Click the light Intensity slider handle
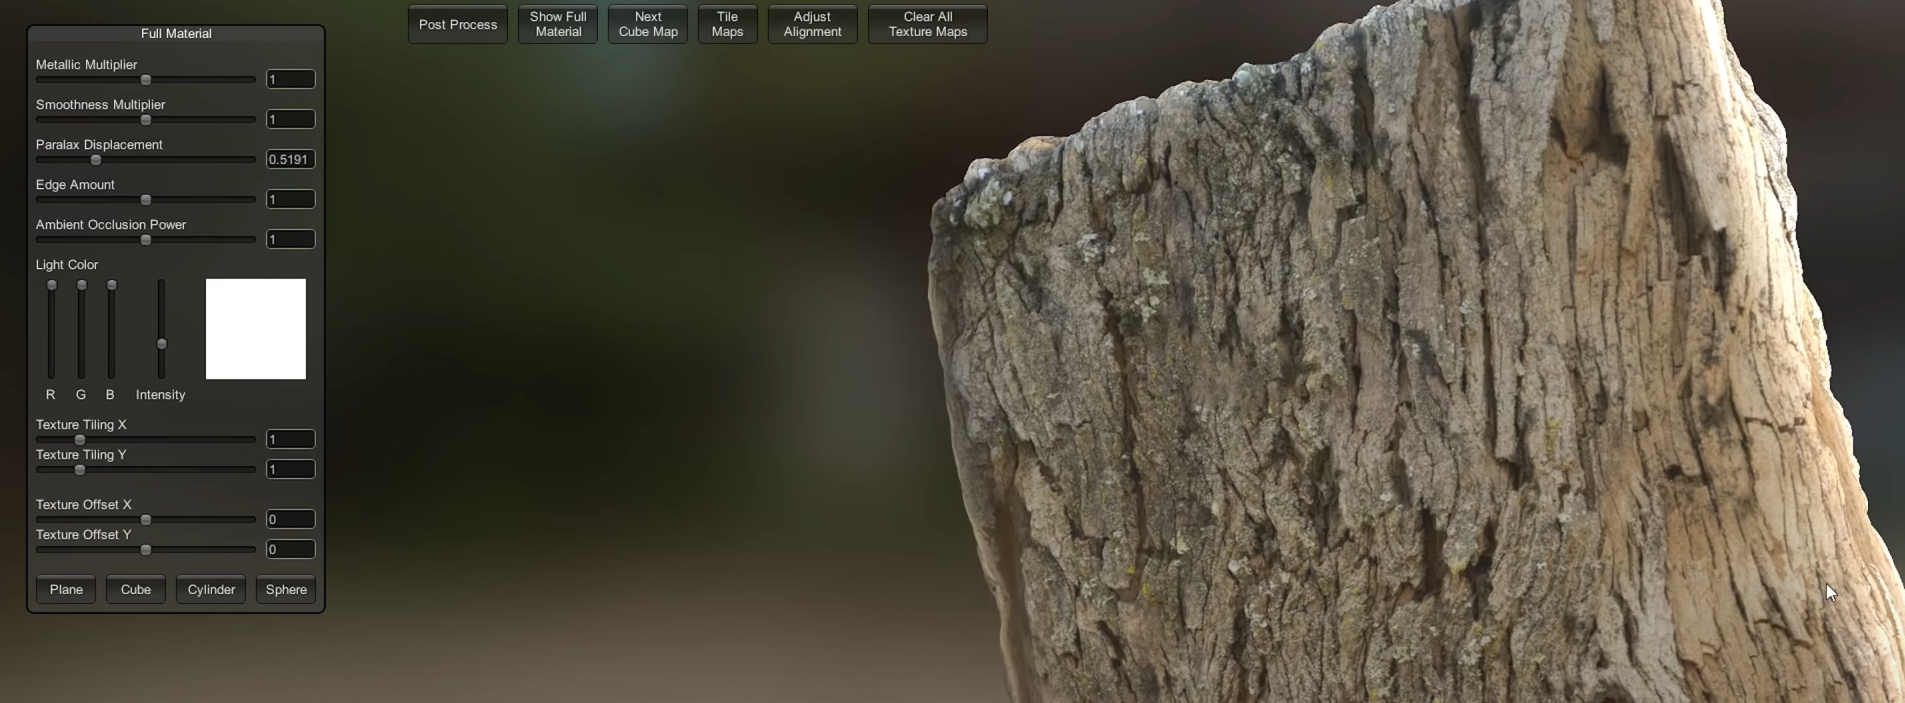Image resolution: width=1905 pixels, height=703 pixels. [162, 344]
